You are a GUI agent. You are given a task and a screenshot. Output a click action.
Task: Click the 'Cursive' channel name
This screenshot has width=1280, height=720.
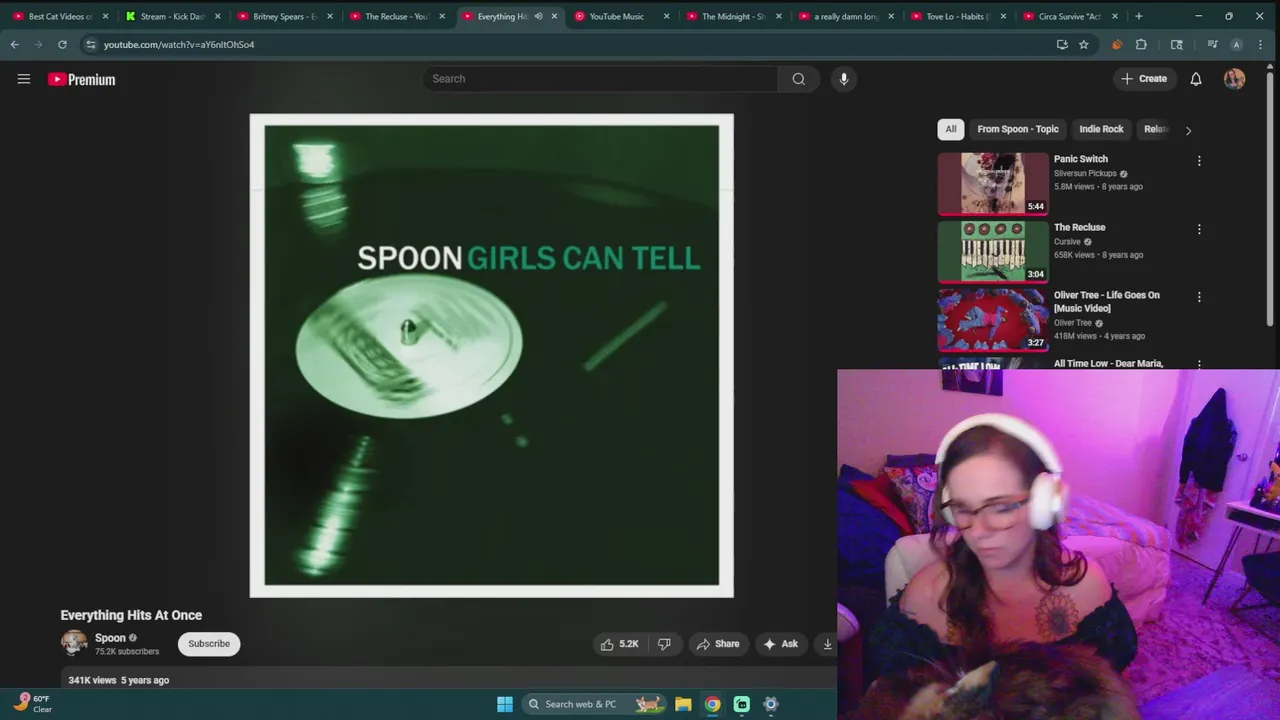pos(1067,241)
